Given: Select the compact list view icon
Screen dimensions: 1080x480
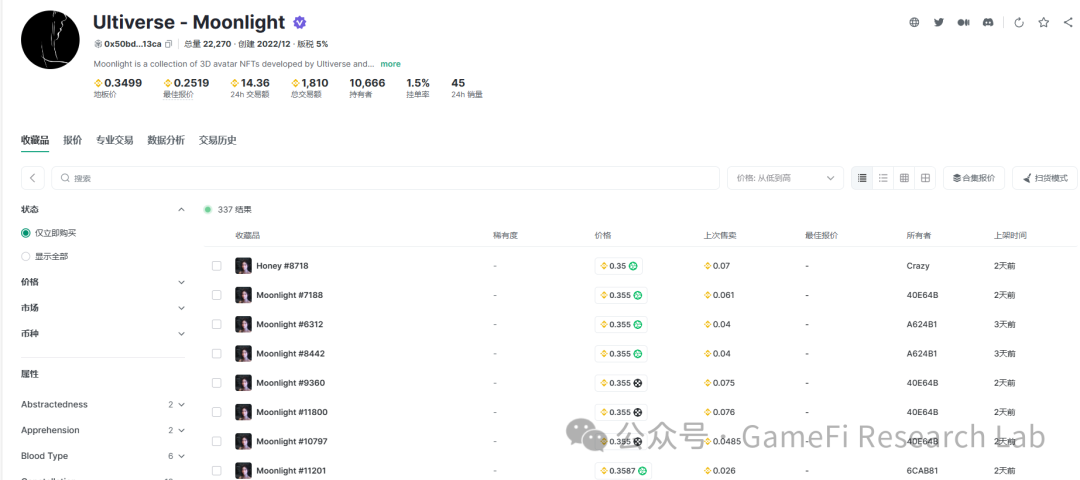Looking at the screenshot, I should pyautogui.click(x=883, y=178).
